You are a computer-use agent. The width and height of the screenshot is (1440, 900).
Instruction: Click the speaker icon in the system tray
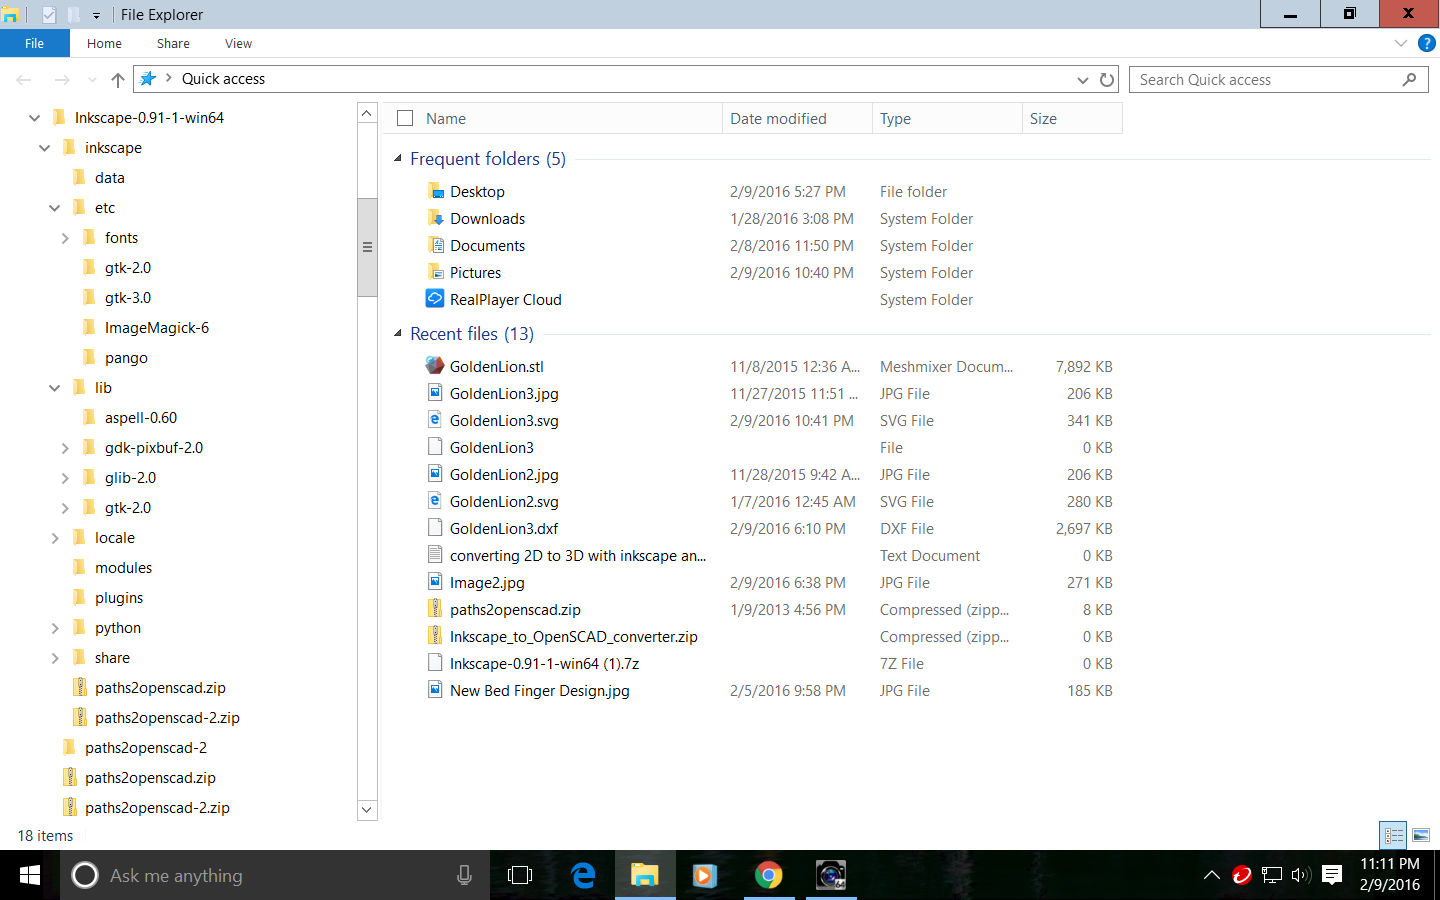coord(1301,875)
